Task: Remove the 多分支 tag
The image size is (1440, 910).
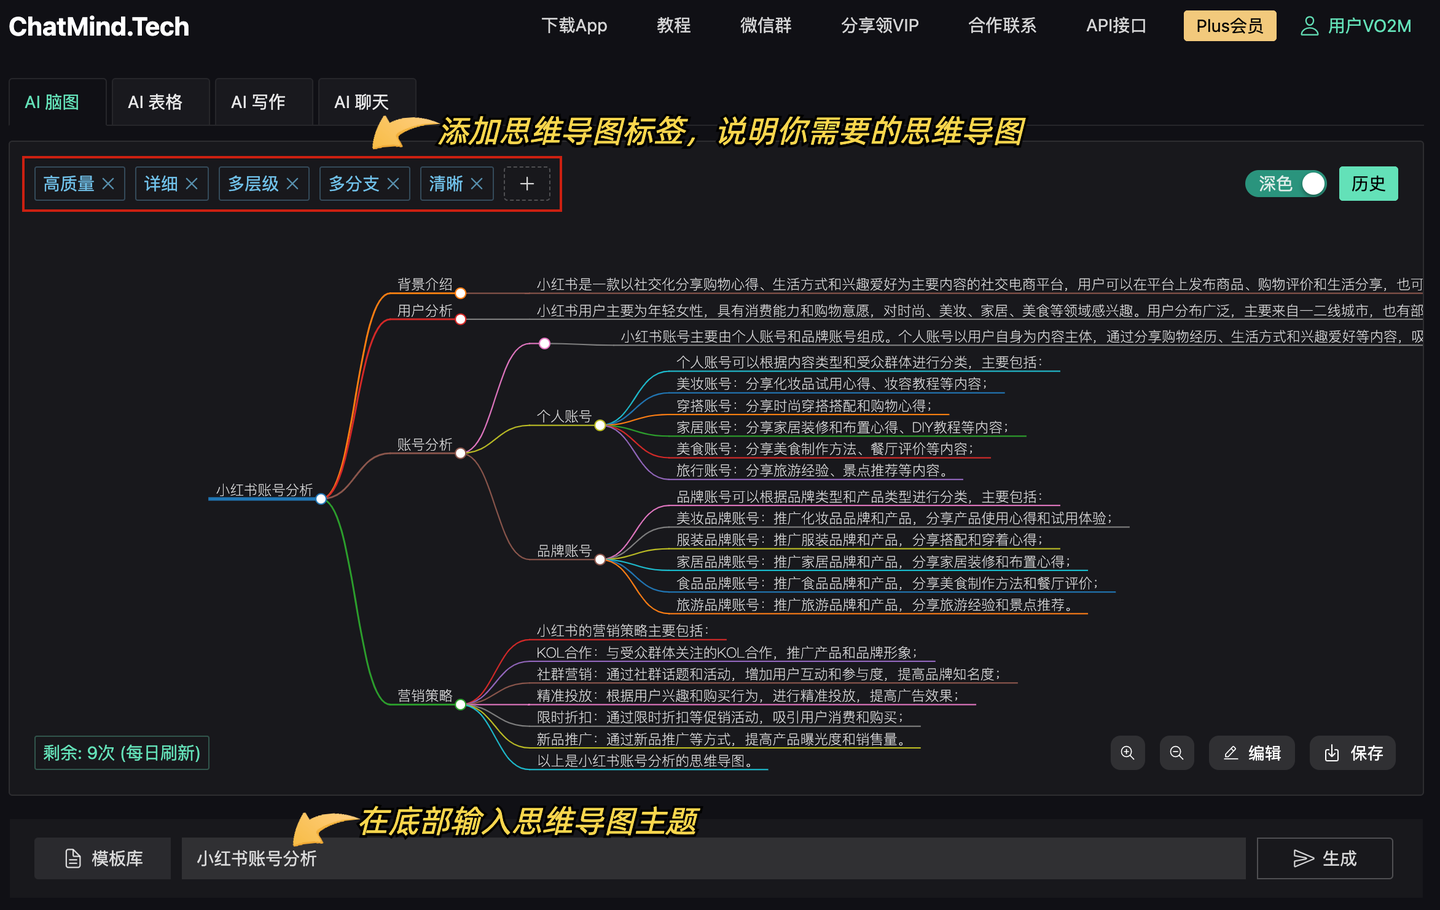Action: tap(393, 184)
